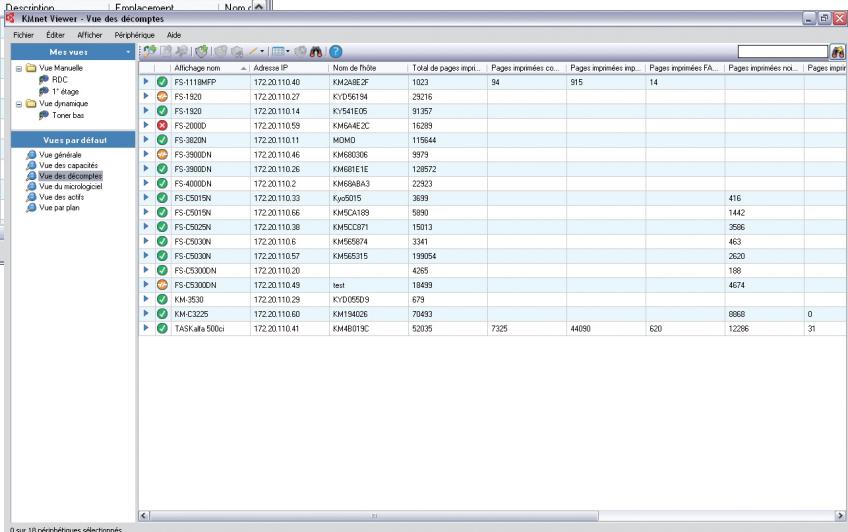Sort by Pages imprimées FA... column
The width and height of the screenshot is (848, 532).
684,68
